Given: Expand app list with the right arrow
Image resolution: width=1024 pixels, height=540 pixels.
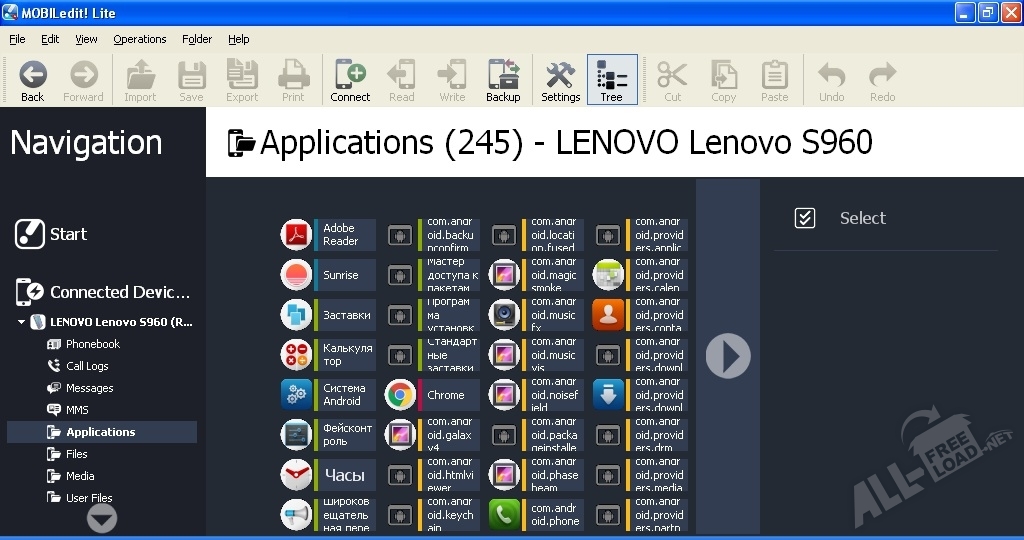Looking at the screenshot, I should pos(728,356).
